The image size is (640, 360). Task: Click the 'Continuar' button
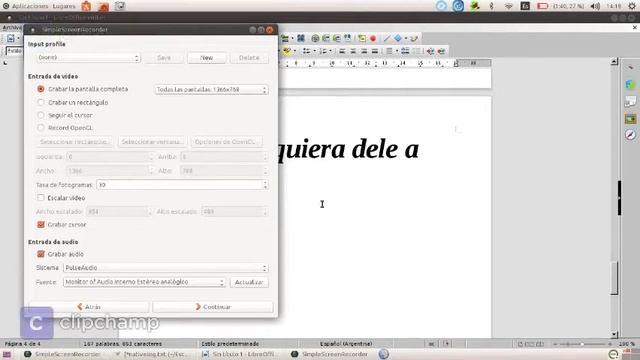(x=213, y=307)
